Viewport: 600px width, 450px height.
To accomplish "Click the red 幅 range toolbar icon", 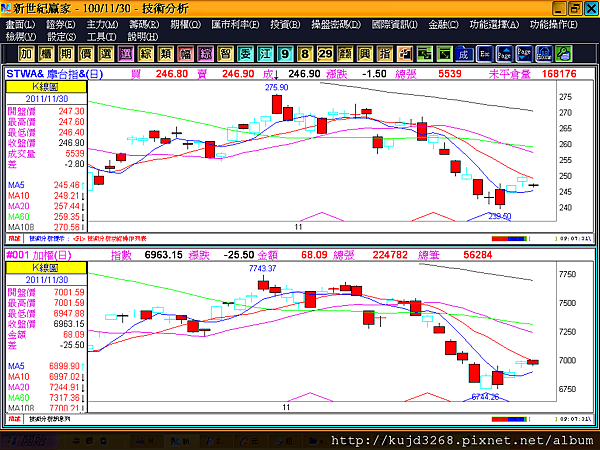I will (x=185, y=54).
